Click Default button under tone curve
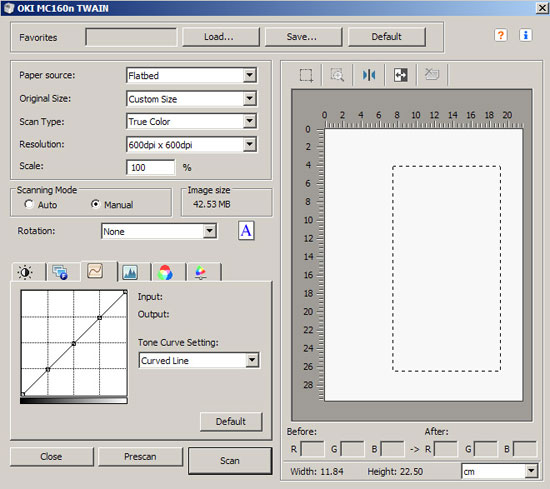Image resolution: width=550 pixels, height=489 pixels. 231,421
